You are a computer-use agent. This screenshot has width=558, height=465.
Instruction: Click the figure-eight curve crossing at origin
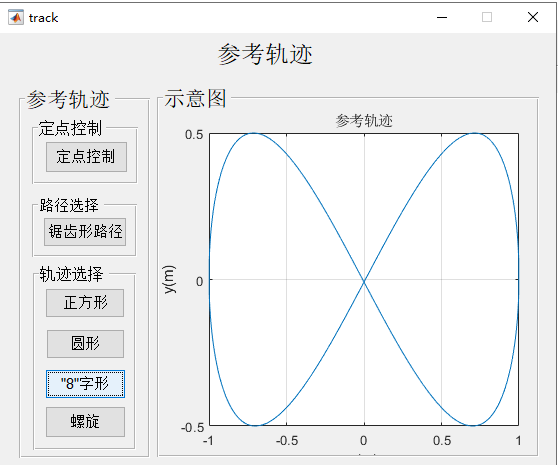pyautogui.click(x=364, y=281)
